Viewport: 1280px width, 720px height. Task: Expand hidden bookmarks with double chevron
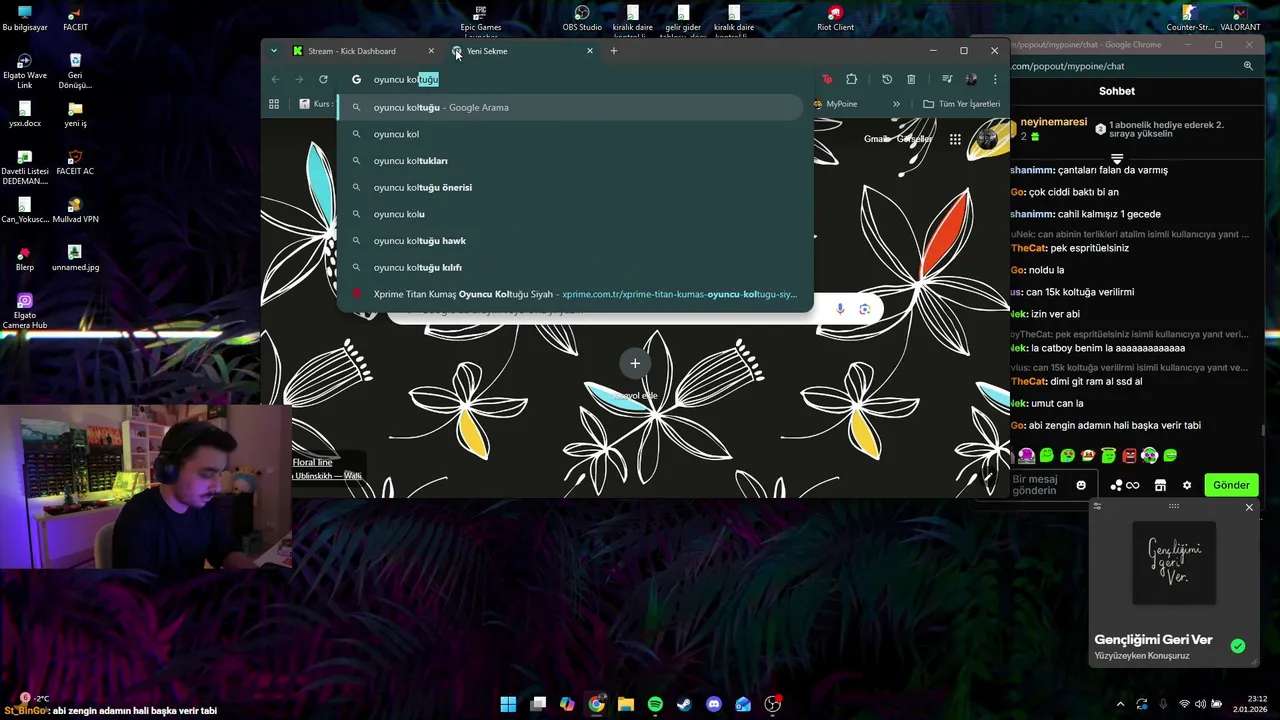pyautogui.click(x=896, y=104)
